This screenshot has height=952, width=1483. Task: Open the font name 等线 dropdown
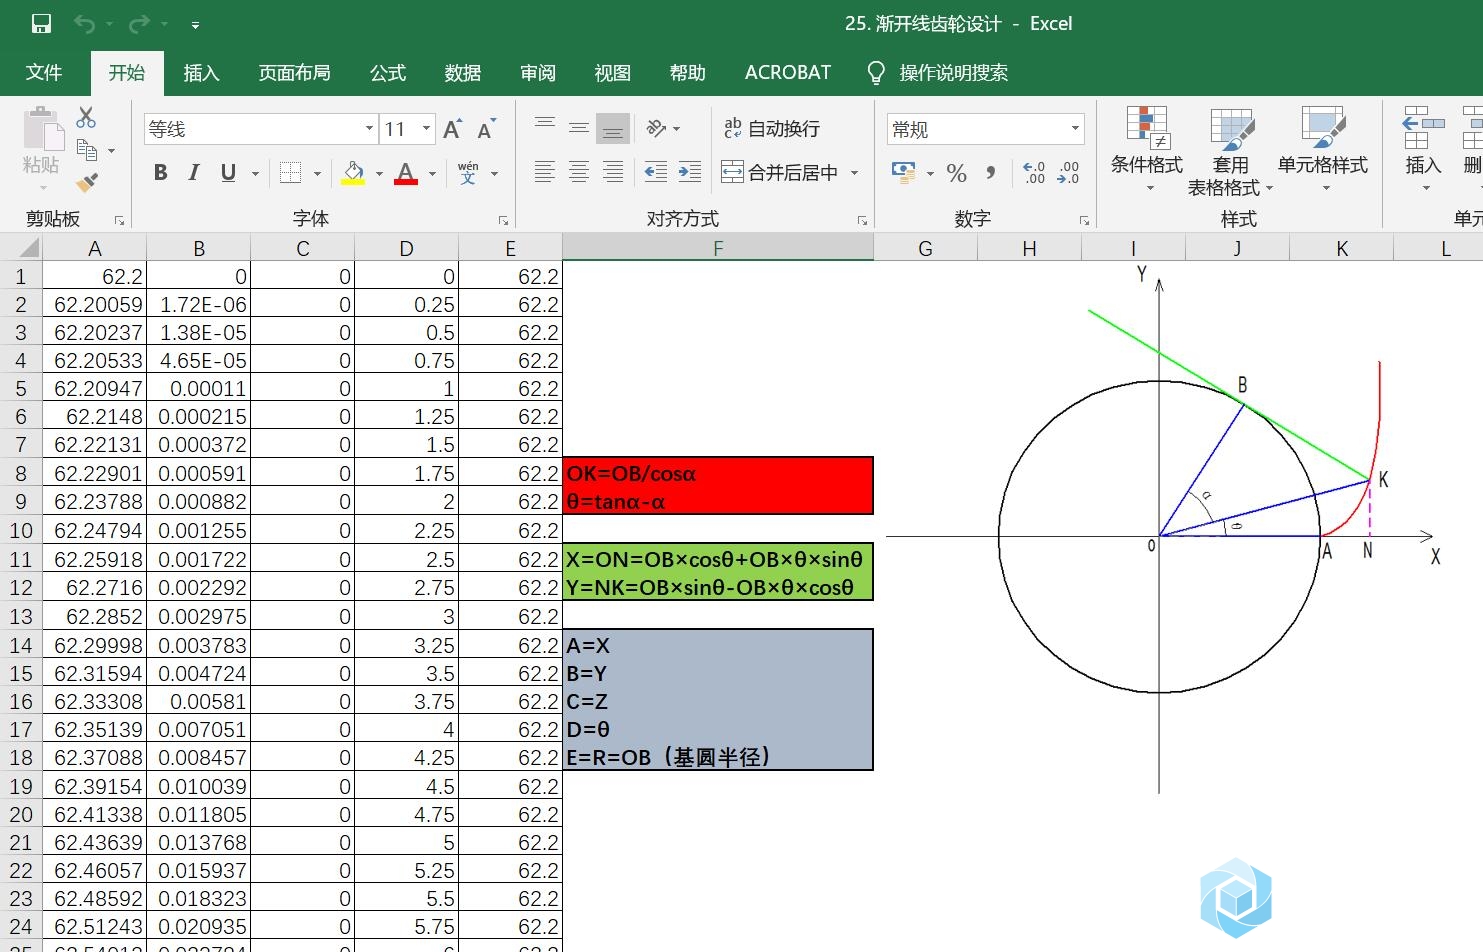point(369,128)
